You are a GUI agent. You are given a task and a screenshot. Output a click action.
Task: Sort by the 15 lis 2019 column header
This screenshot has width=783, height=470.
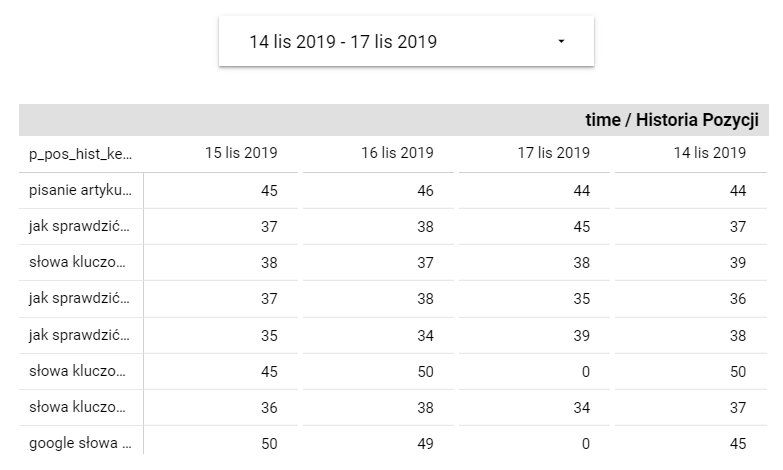pyautogui.click(x=241, y=153)
